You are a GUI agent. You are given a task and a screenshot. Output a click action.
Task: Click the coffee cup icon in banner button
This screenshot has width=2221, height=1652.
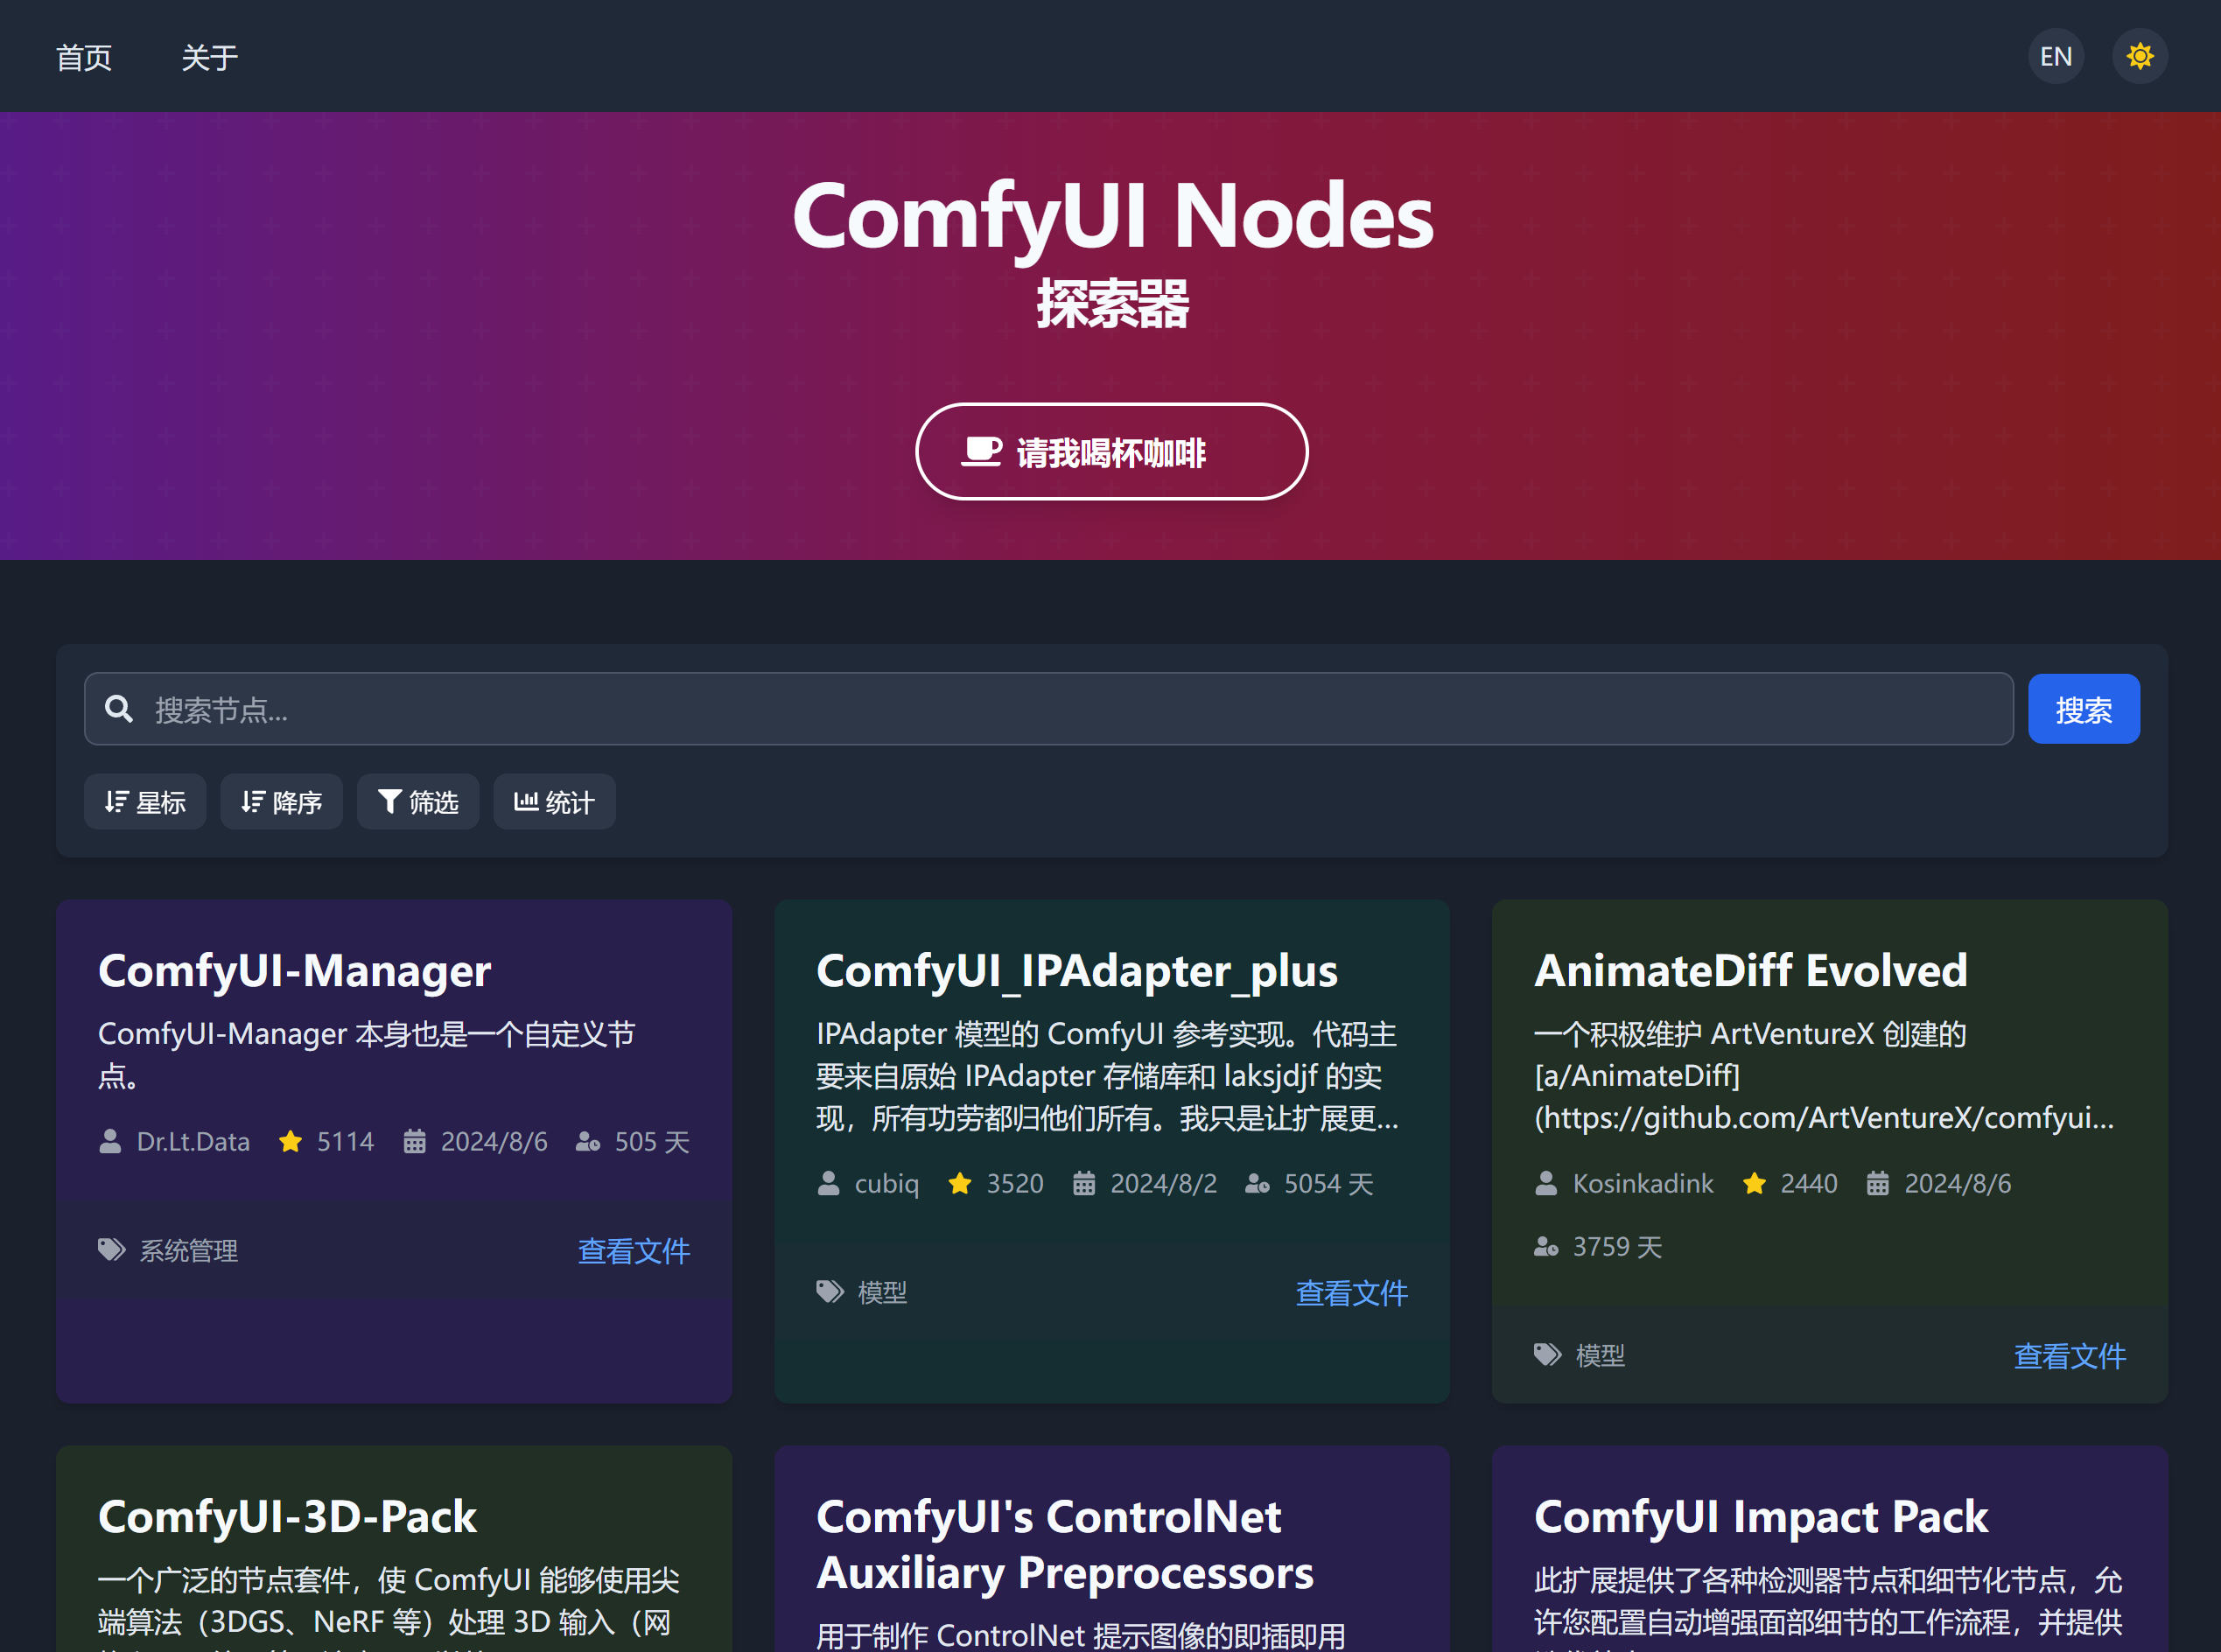click(981, 451)
